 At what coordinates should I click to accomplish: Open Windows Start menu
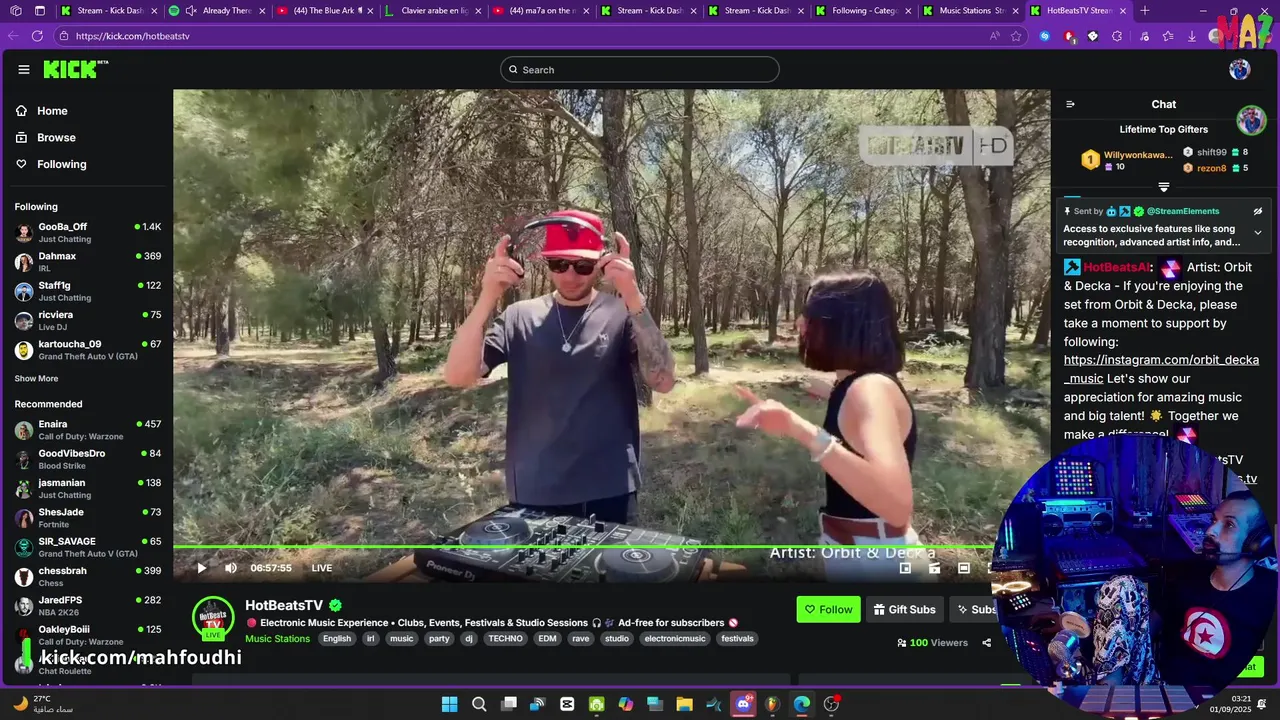[450, 704]
